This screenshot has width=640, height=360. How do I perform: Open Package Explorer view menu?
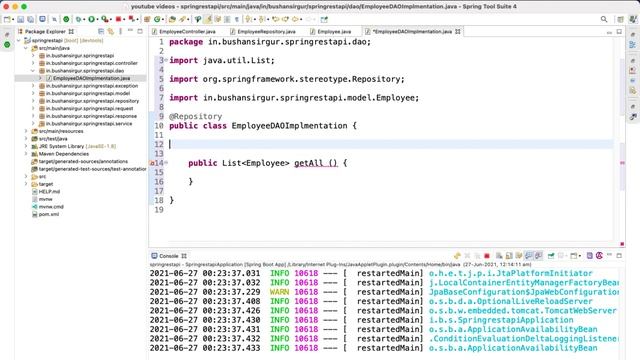pyautogui.click(x=120, y=31)
